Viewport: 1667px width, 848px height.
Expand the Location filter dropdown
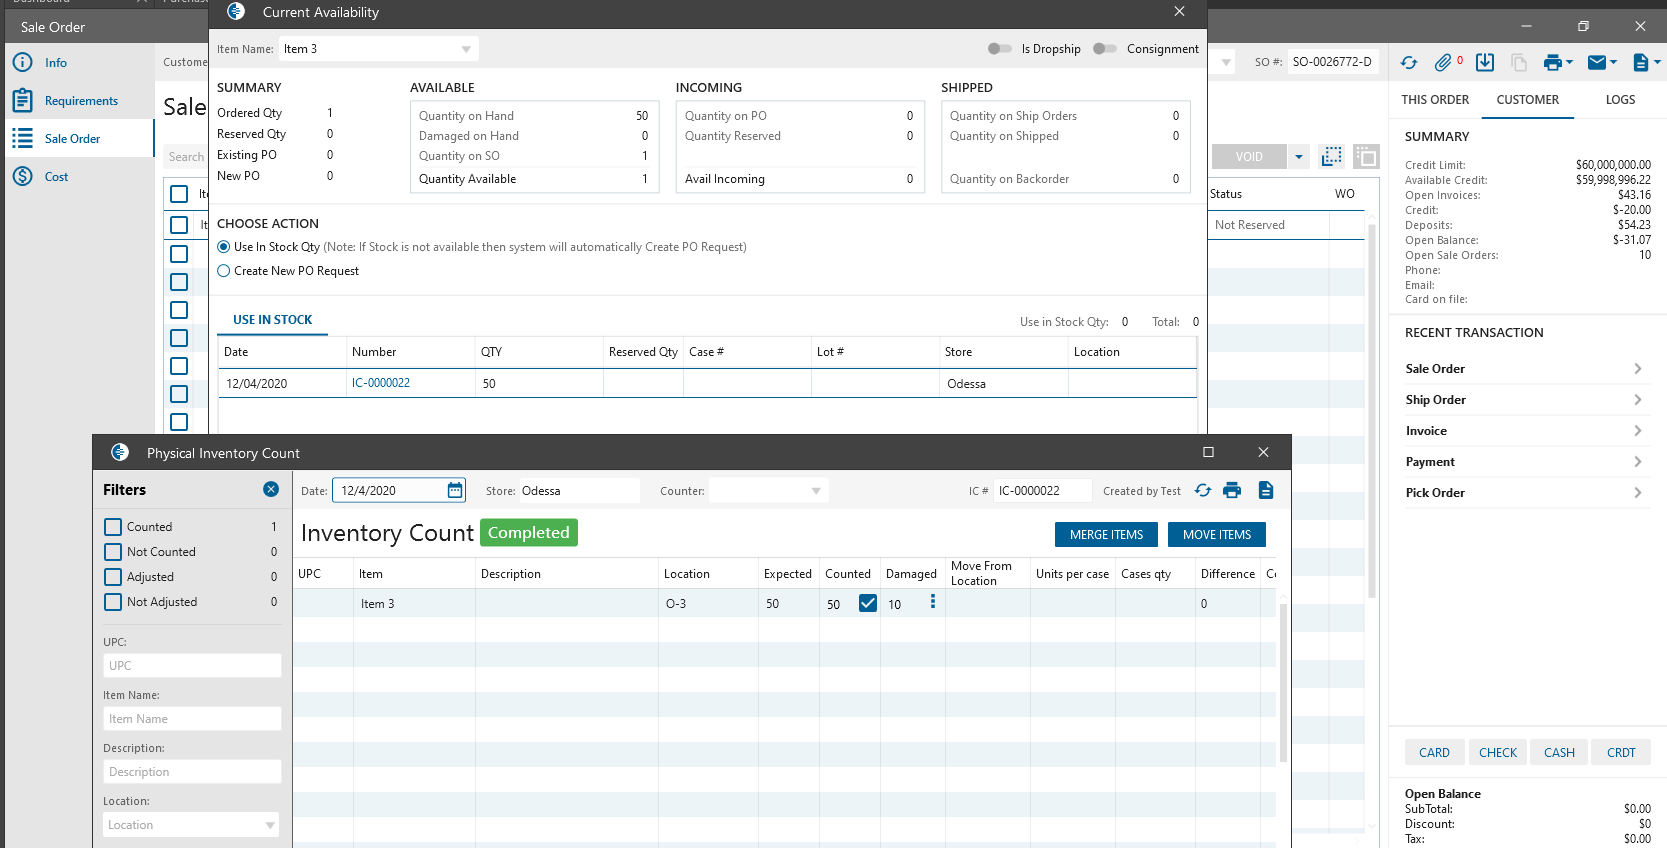270,825
